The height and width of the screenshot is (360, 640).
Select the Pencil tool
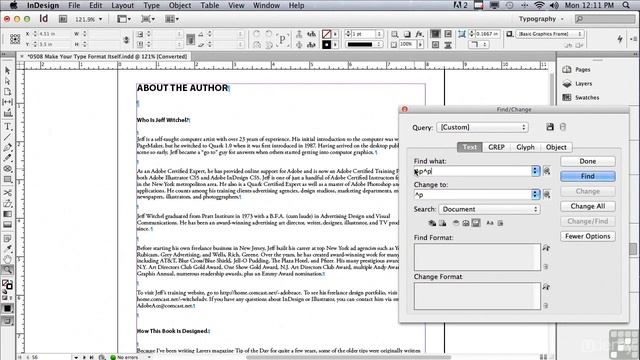[x=7, y=158]
